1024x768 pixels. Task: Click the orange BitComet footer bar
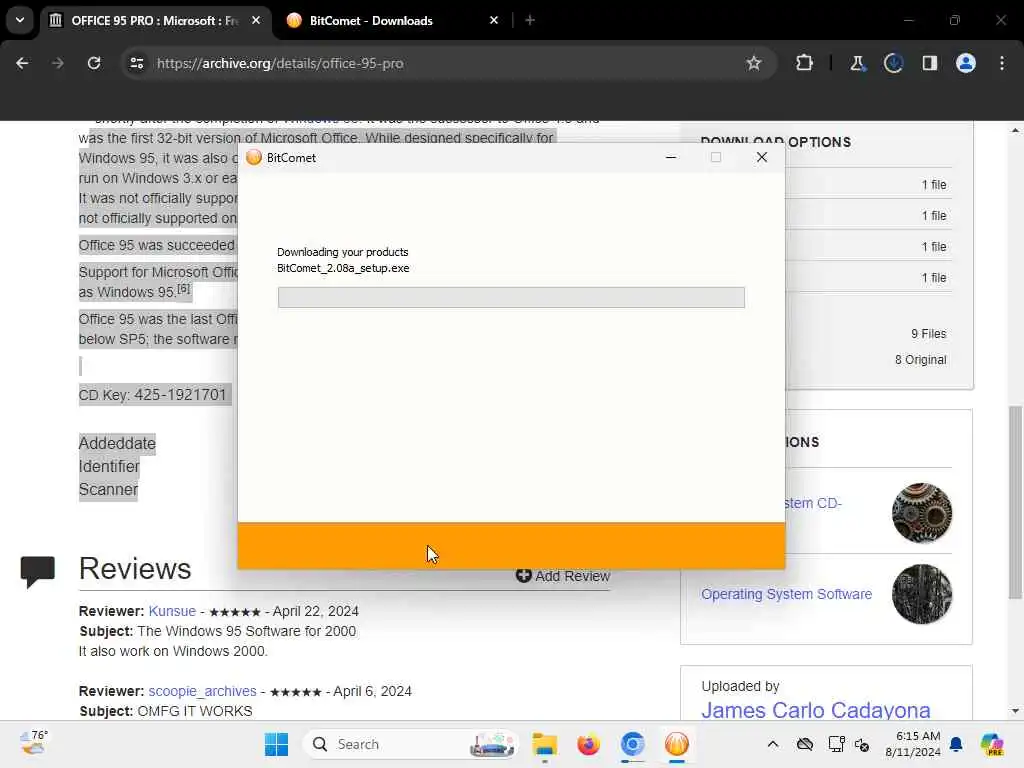(511, 545)
